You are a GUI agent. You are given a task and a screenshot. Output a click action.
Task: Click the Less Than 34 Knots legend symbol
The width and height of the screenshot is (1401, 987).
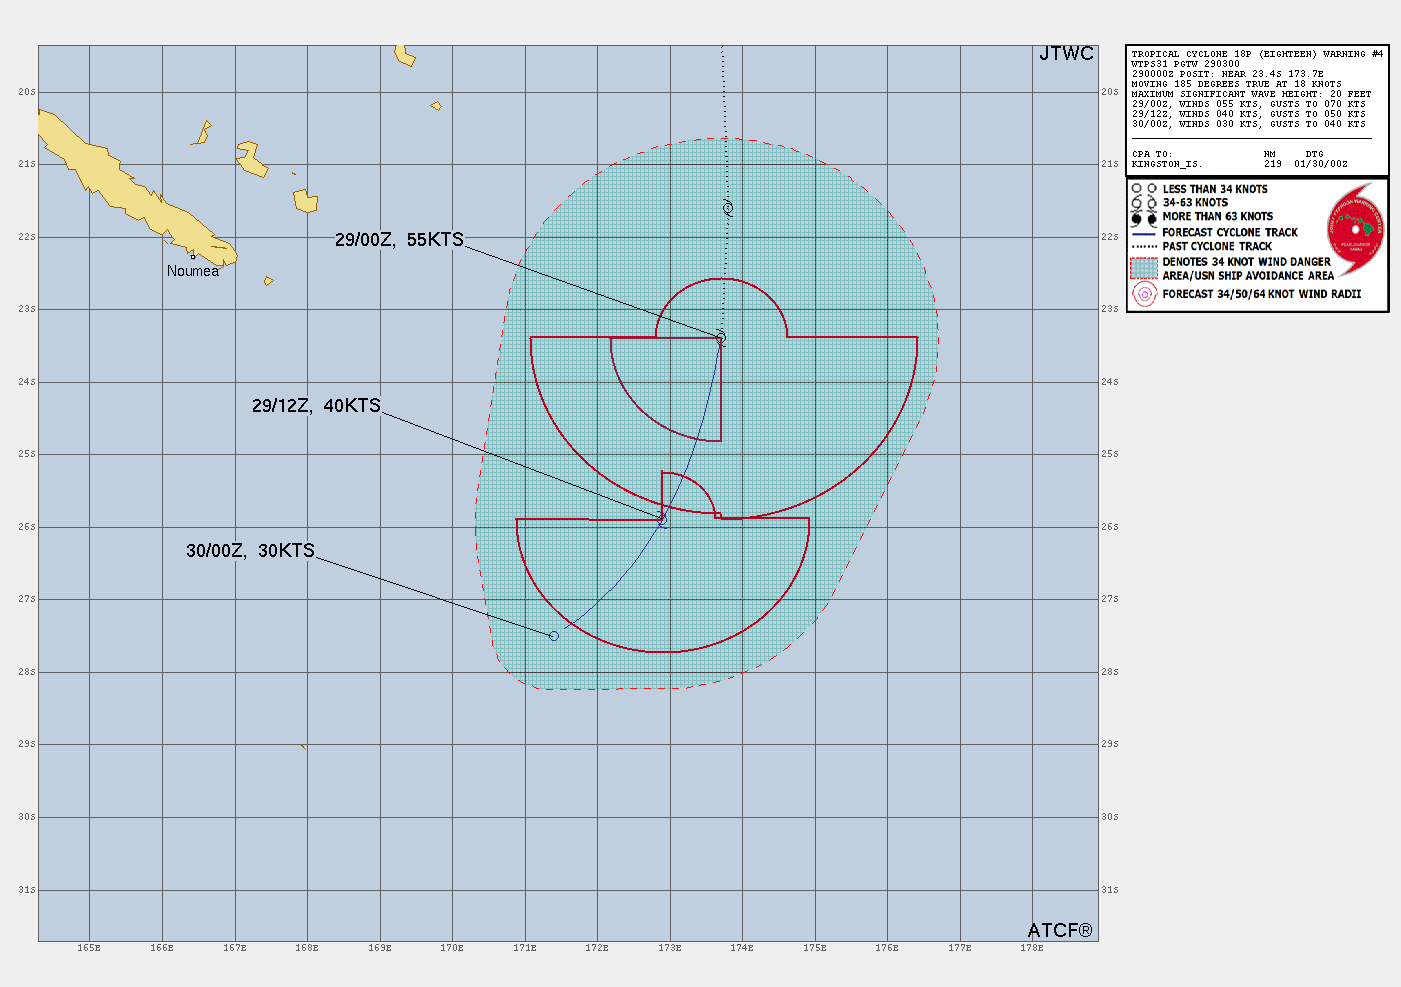tap(1143, 189)
